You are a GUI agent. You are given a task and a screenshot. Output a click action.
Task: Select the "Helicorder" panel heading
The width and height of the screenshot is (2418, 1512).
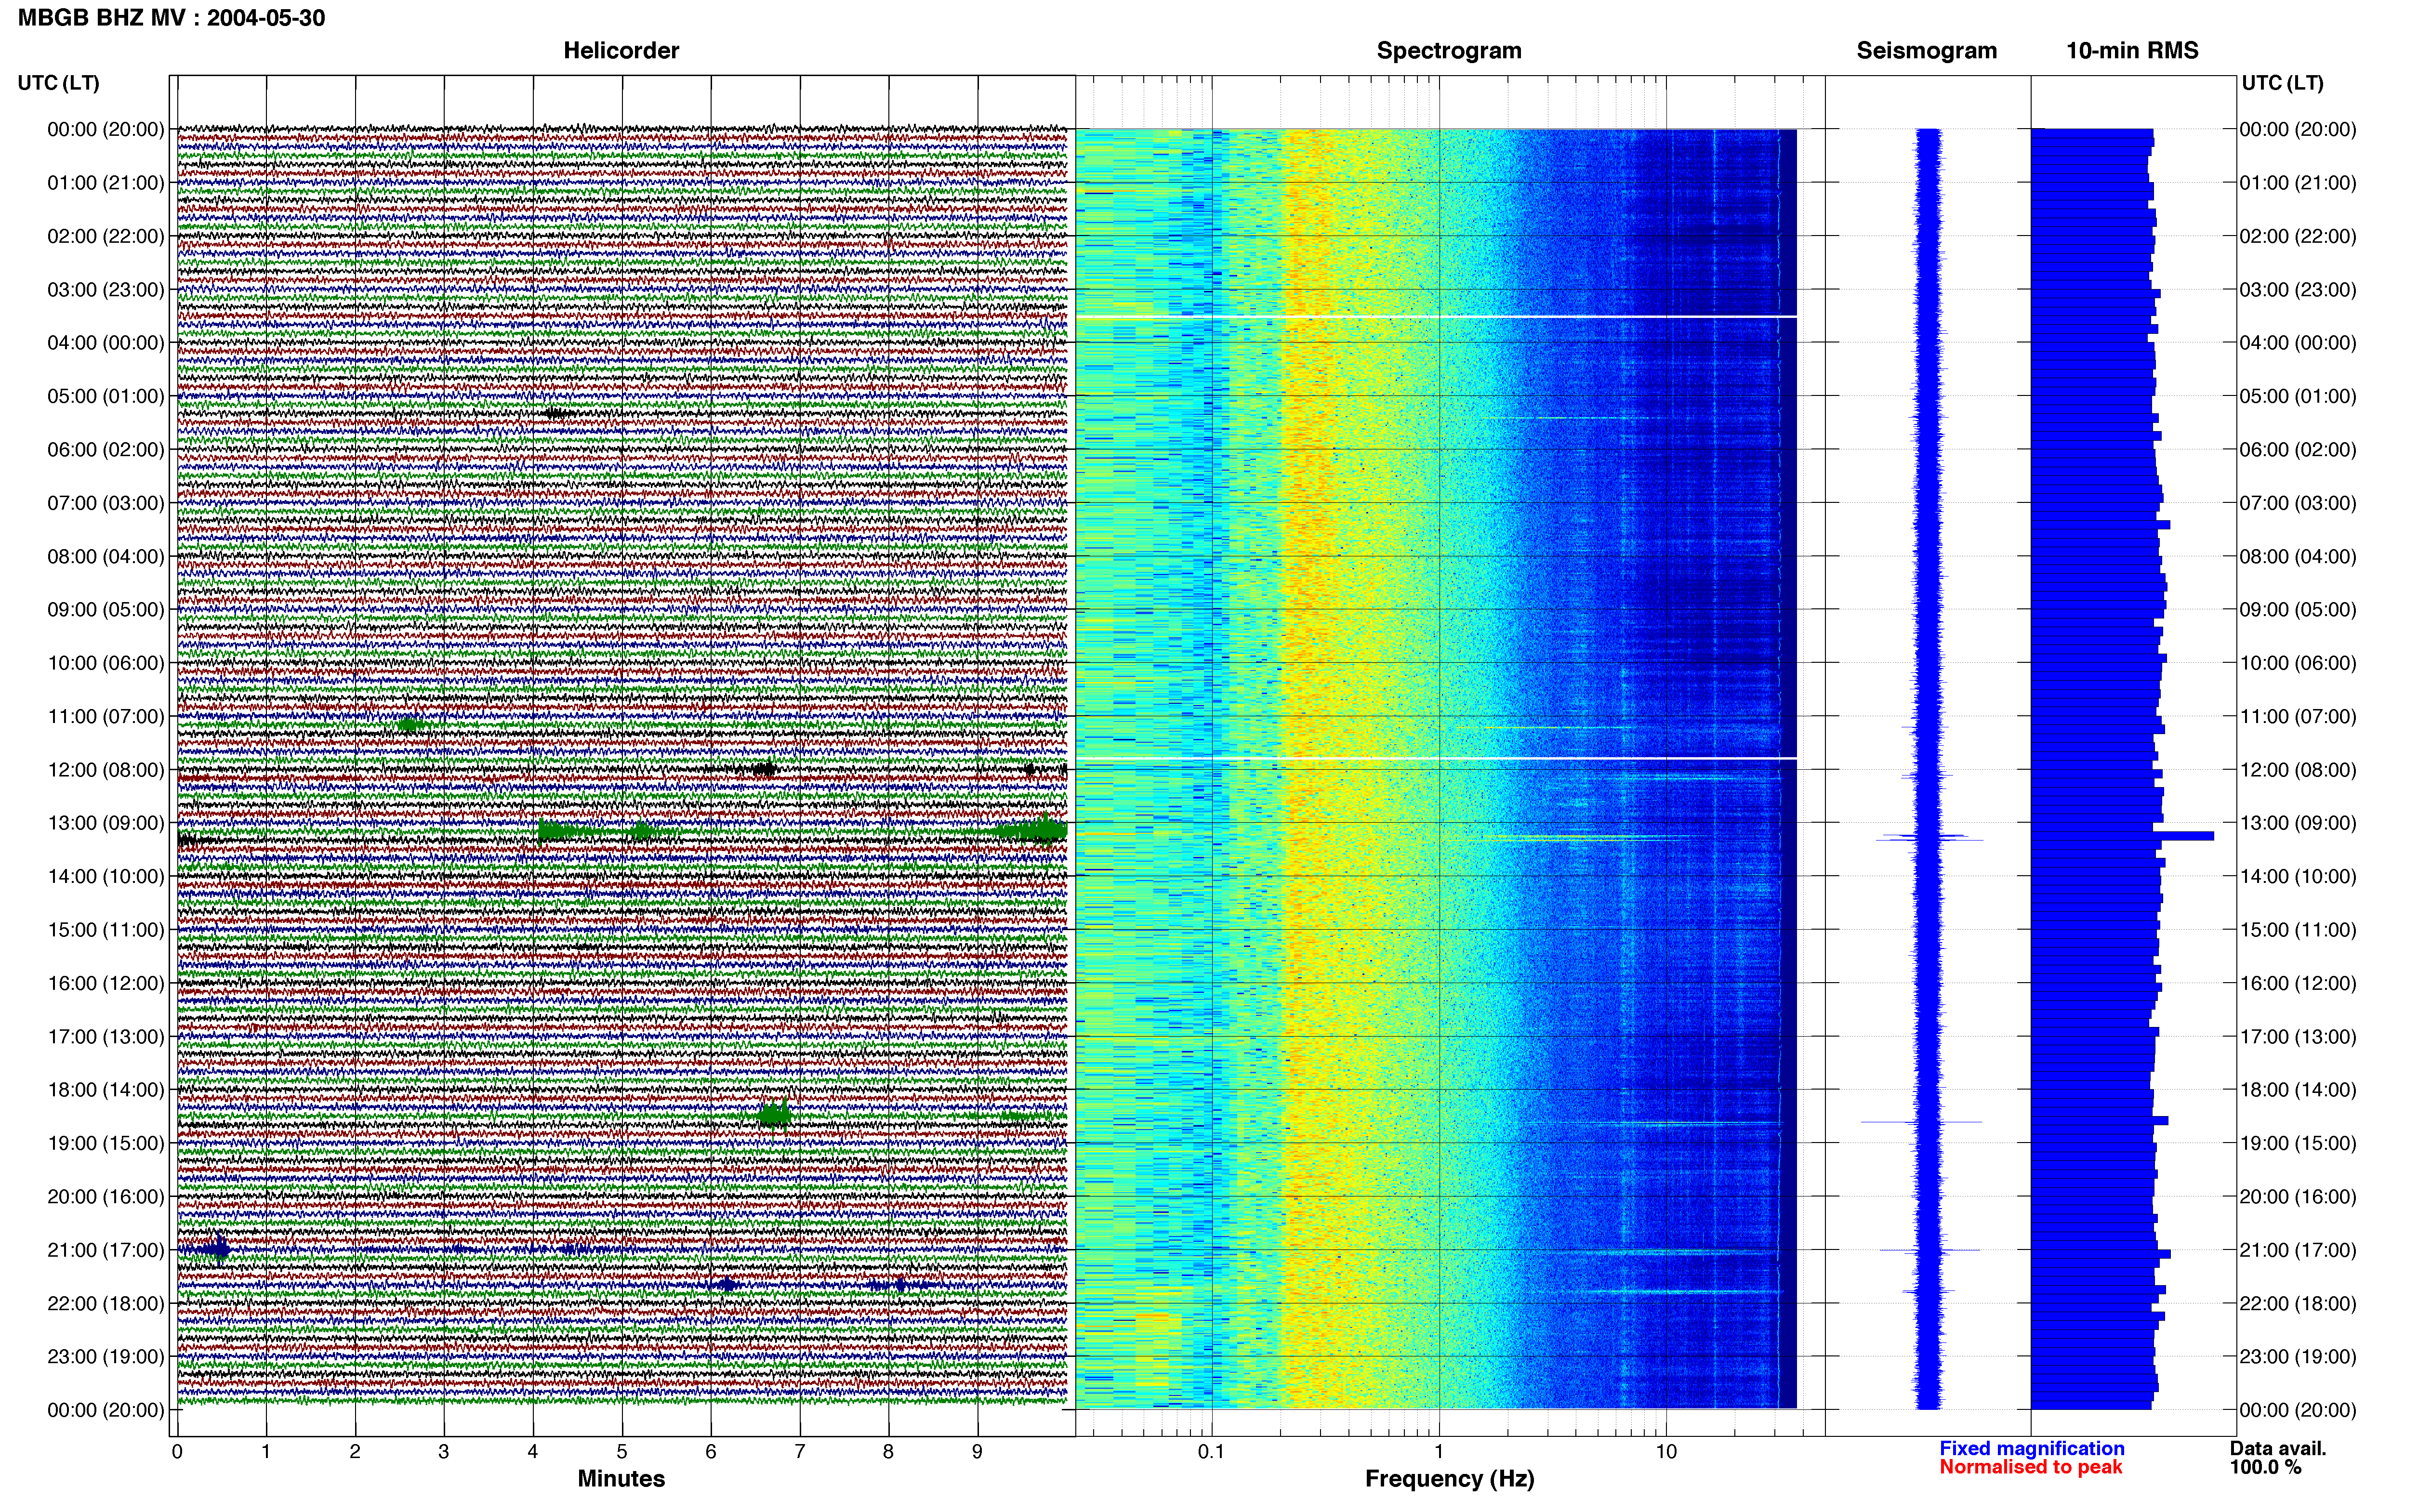click(621, 50)
